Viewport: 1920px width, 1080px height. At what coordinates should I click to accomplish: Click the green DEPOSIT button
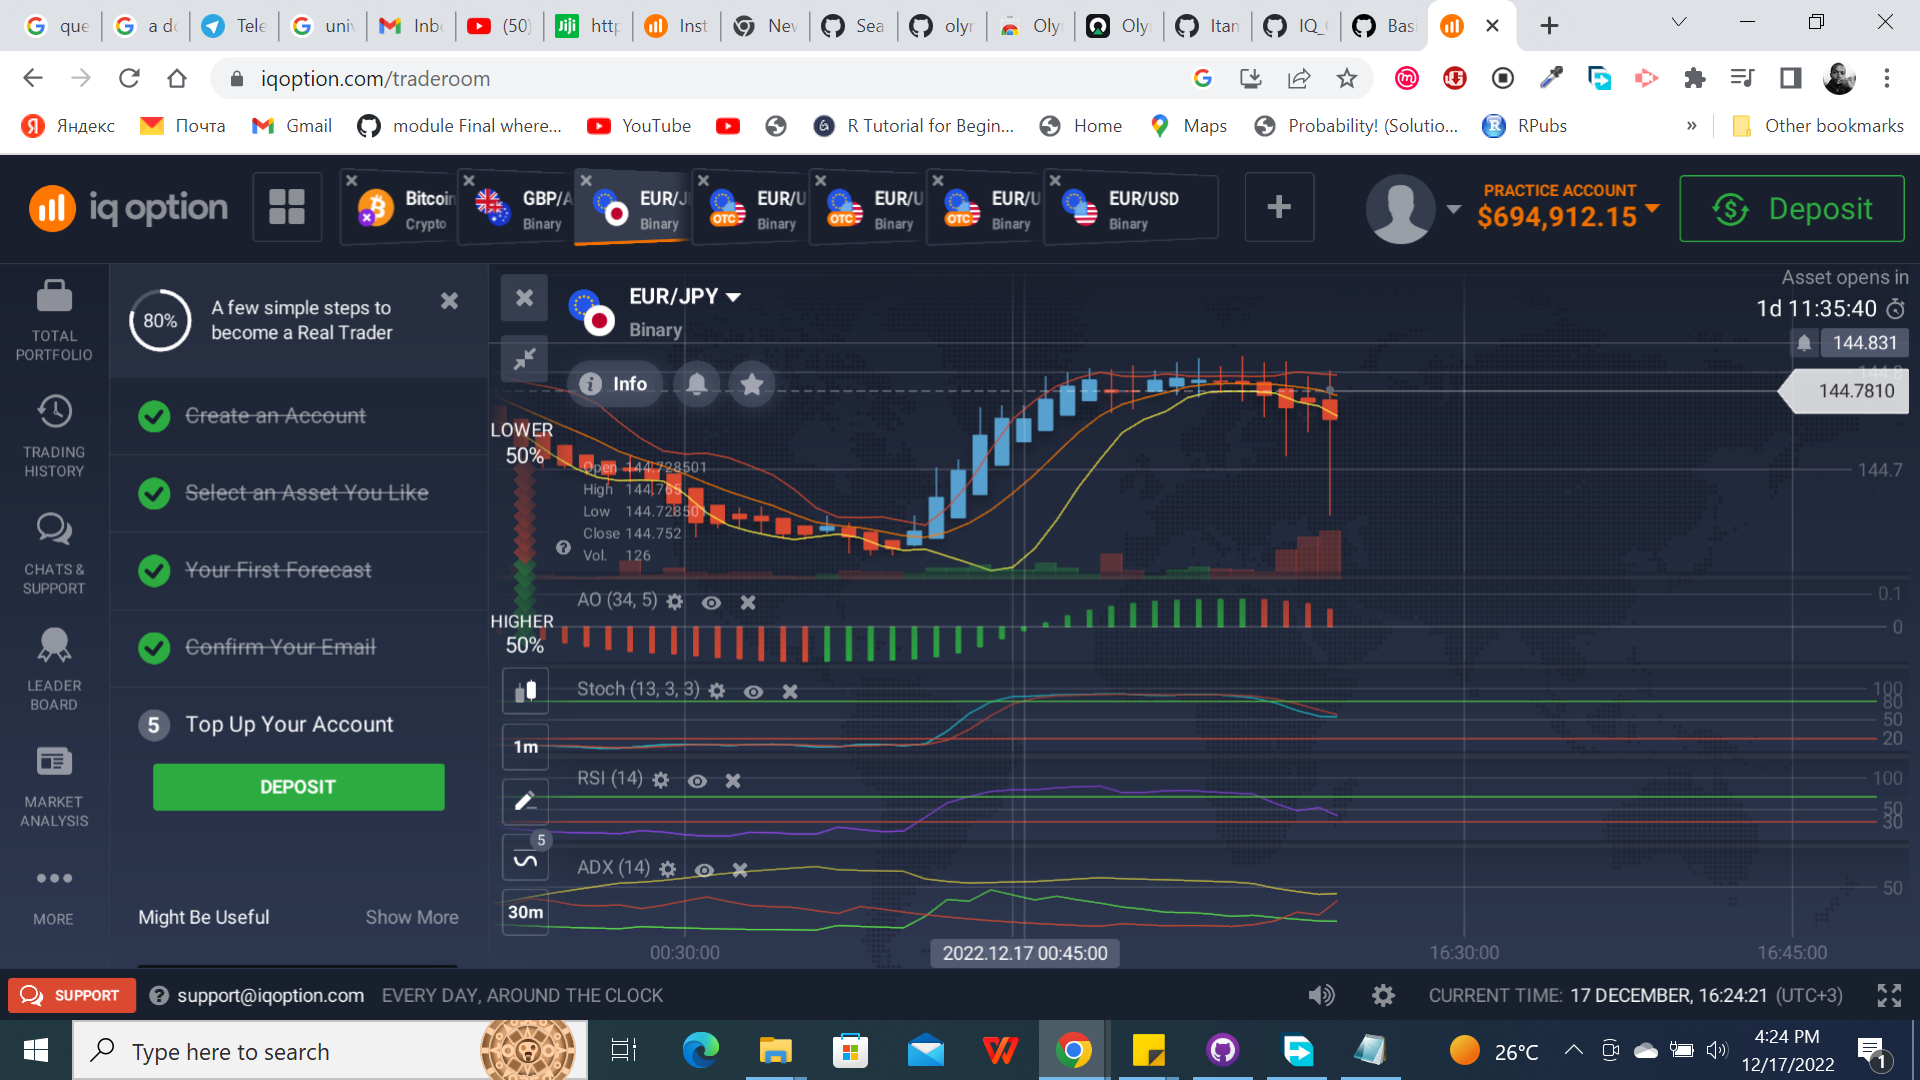tap(297, 787)
